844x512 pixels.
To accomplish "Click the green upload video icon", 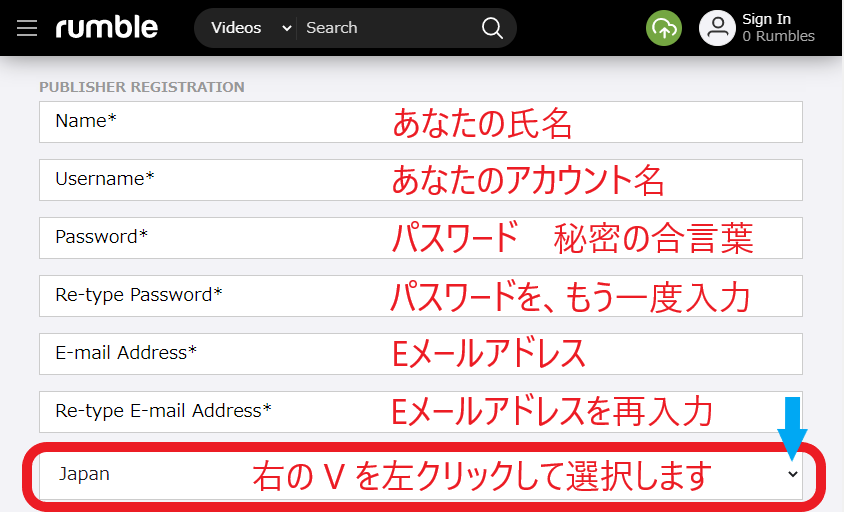I will [663, 29].
